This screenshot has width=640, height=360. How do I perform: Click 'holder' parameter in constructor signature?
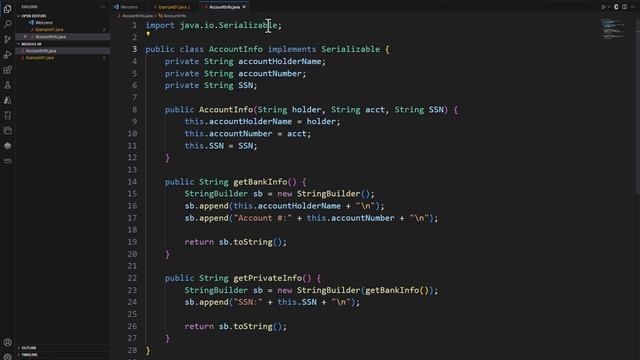click(306, 109)
